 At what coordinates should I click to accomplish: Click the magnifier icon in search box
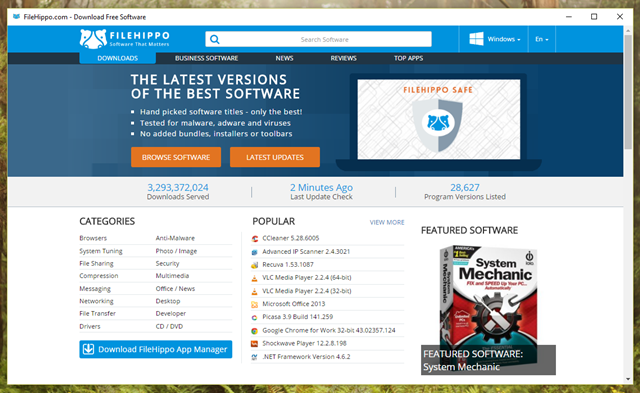(215, 39)
